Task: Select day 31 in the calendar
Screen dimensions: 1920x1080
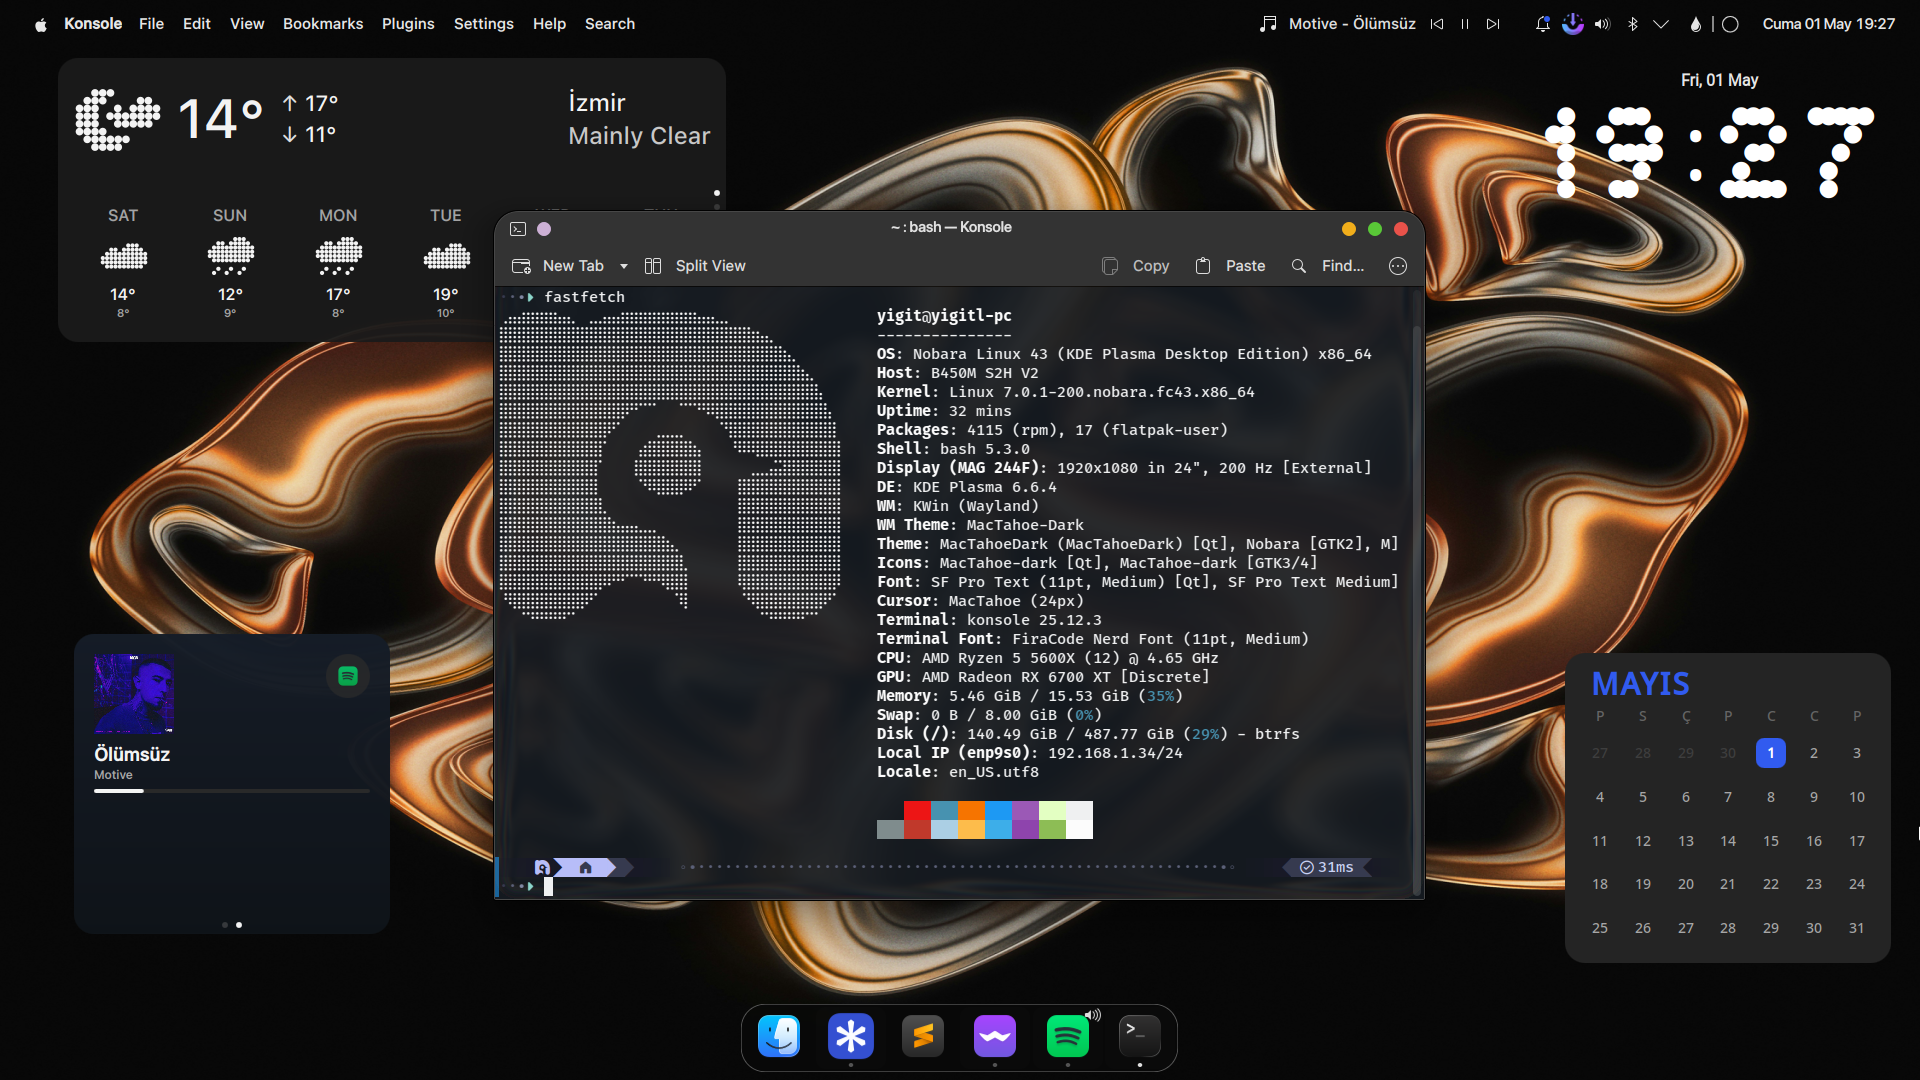Action: point(1856,928)
